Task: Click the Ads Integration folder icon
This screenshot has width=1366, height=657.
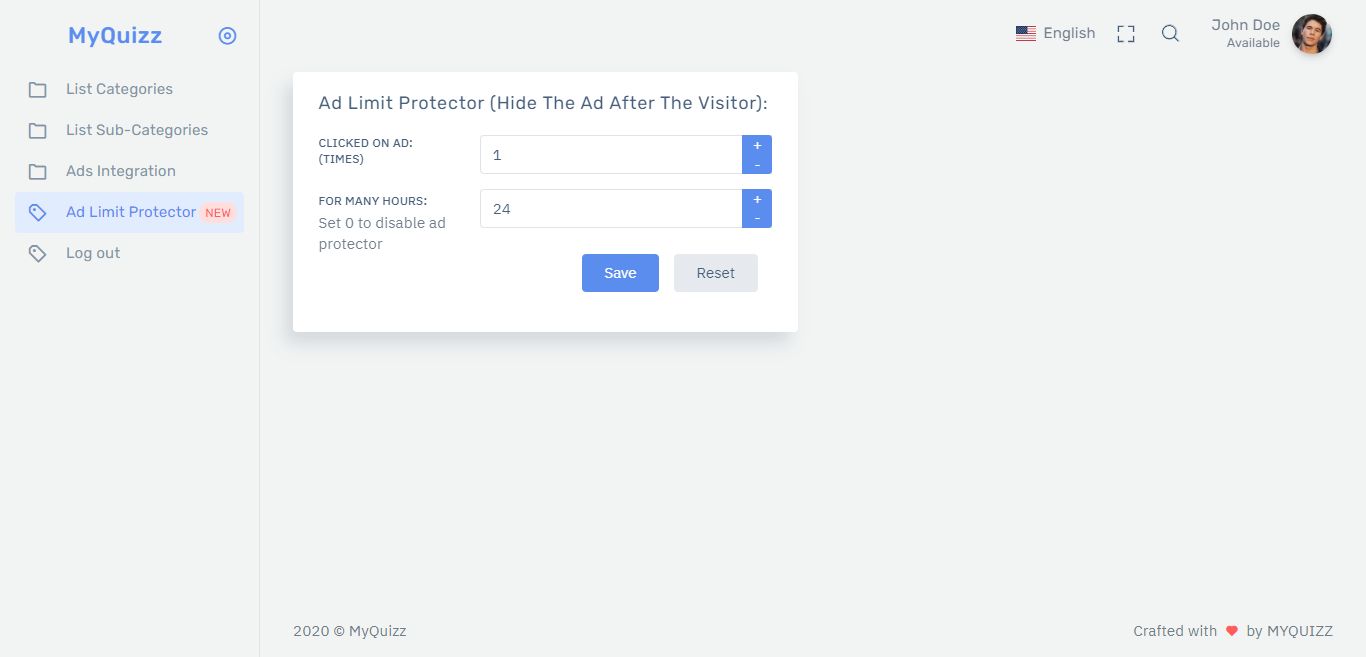Action: pos(37,172)
